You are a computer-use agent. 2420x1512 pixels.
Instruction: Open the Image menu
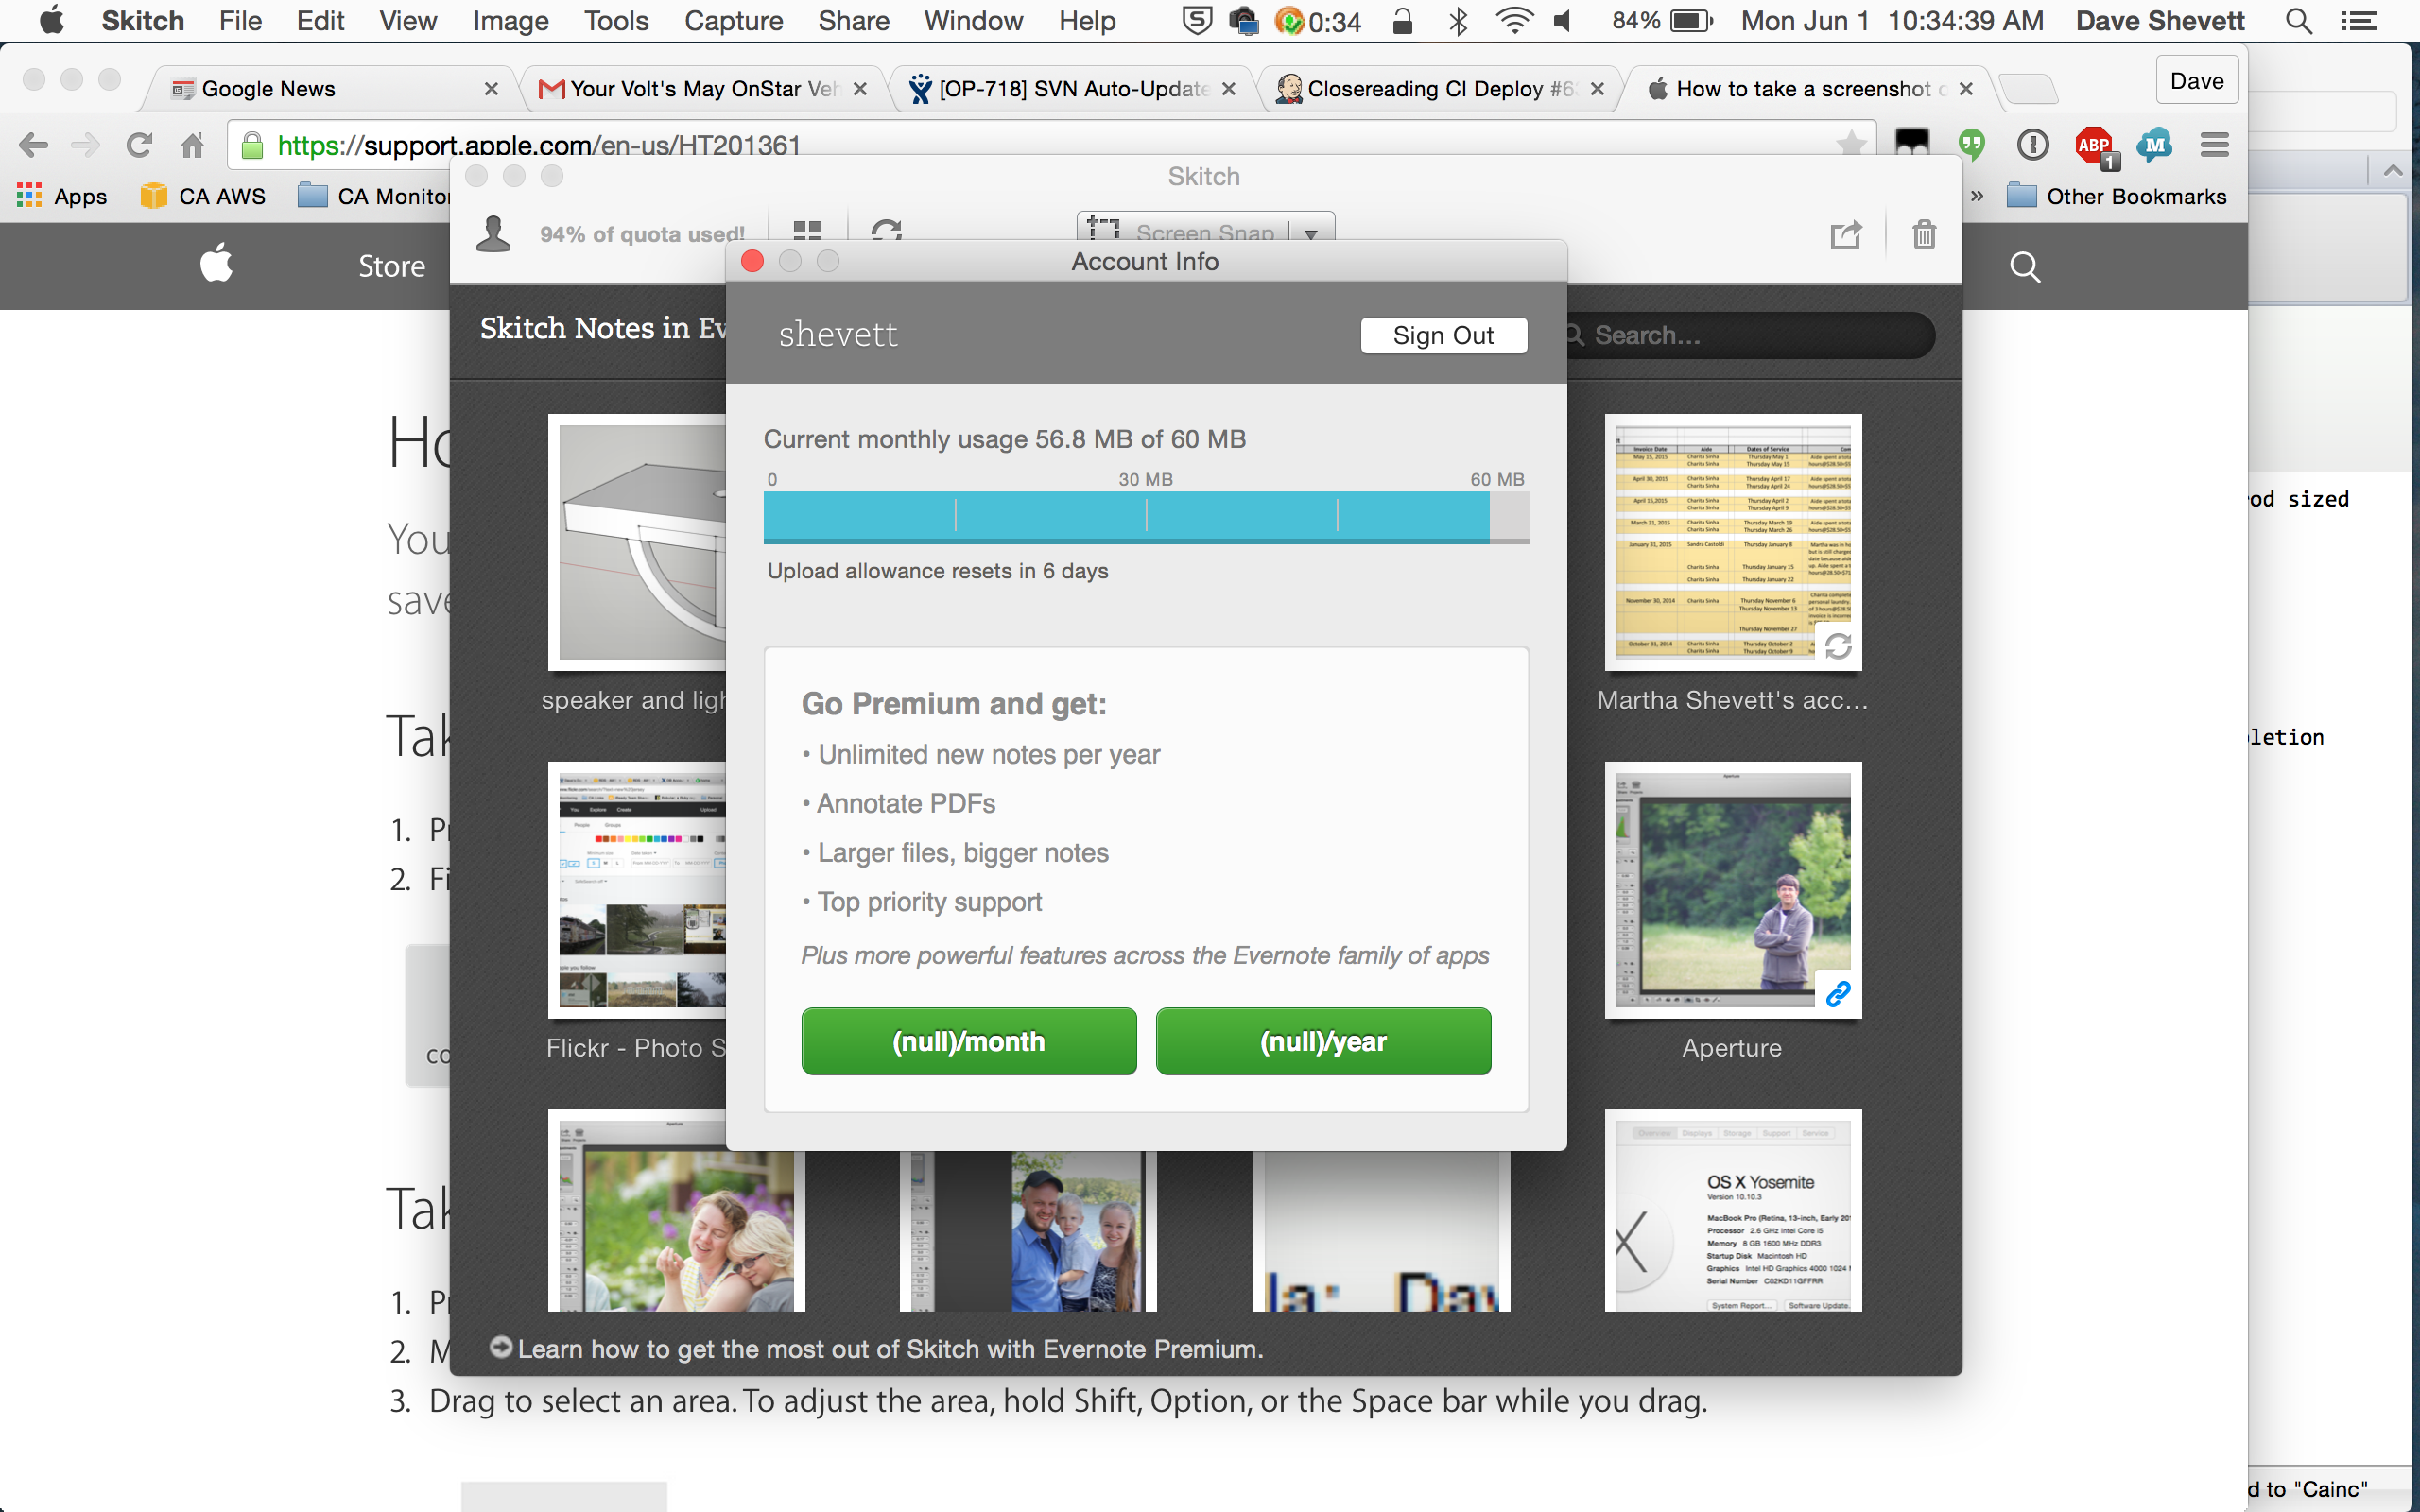click(x=510, y=21)
